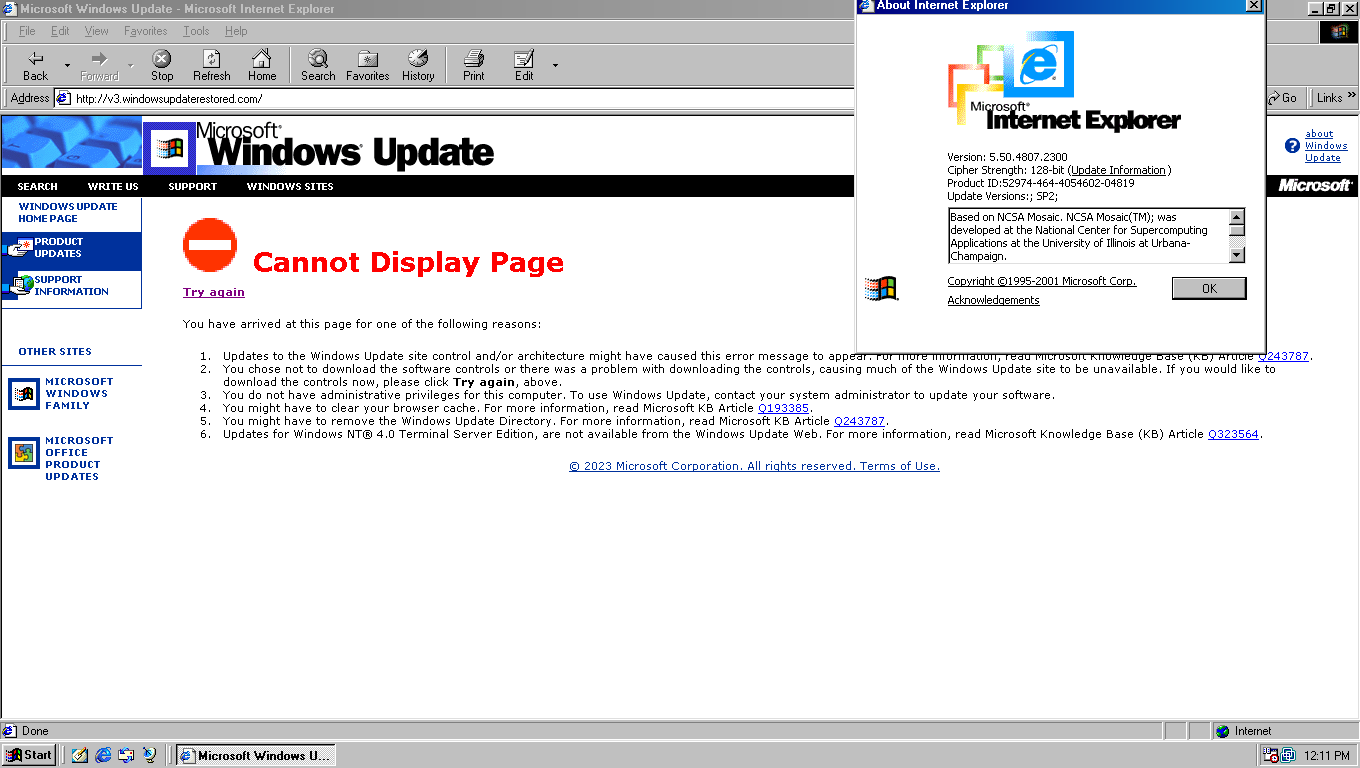Click Microsoft logo on black bar

click(1315, 186)
